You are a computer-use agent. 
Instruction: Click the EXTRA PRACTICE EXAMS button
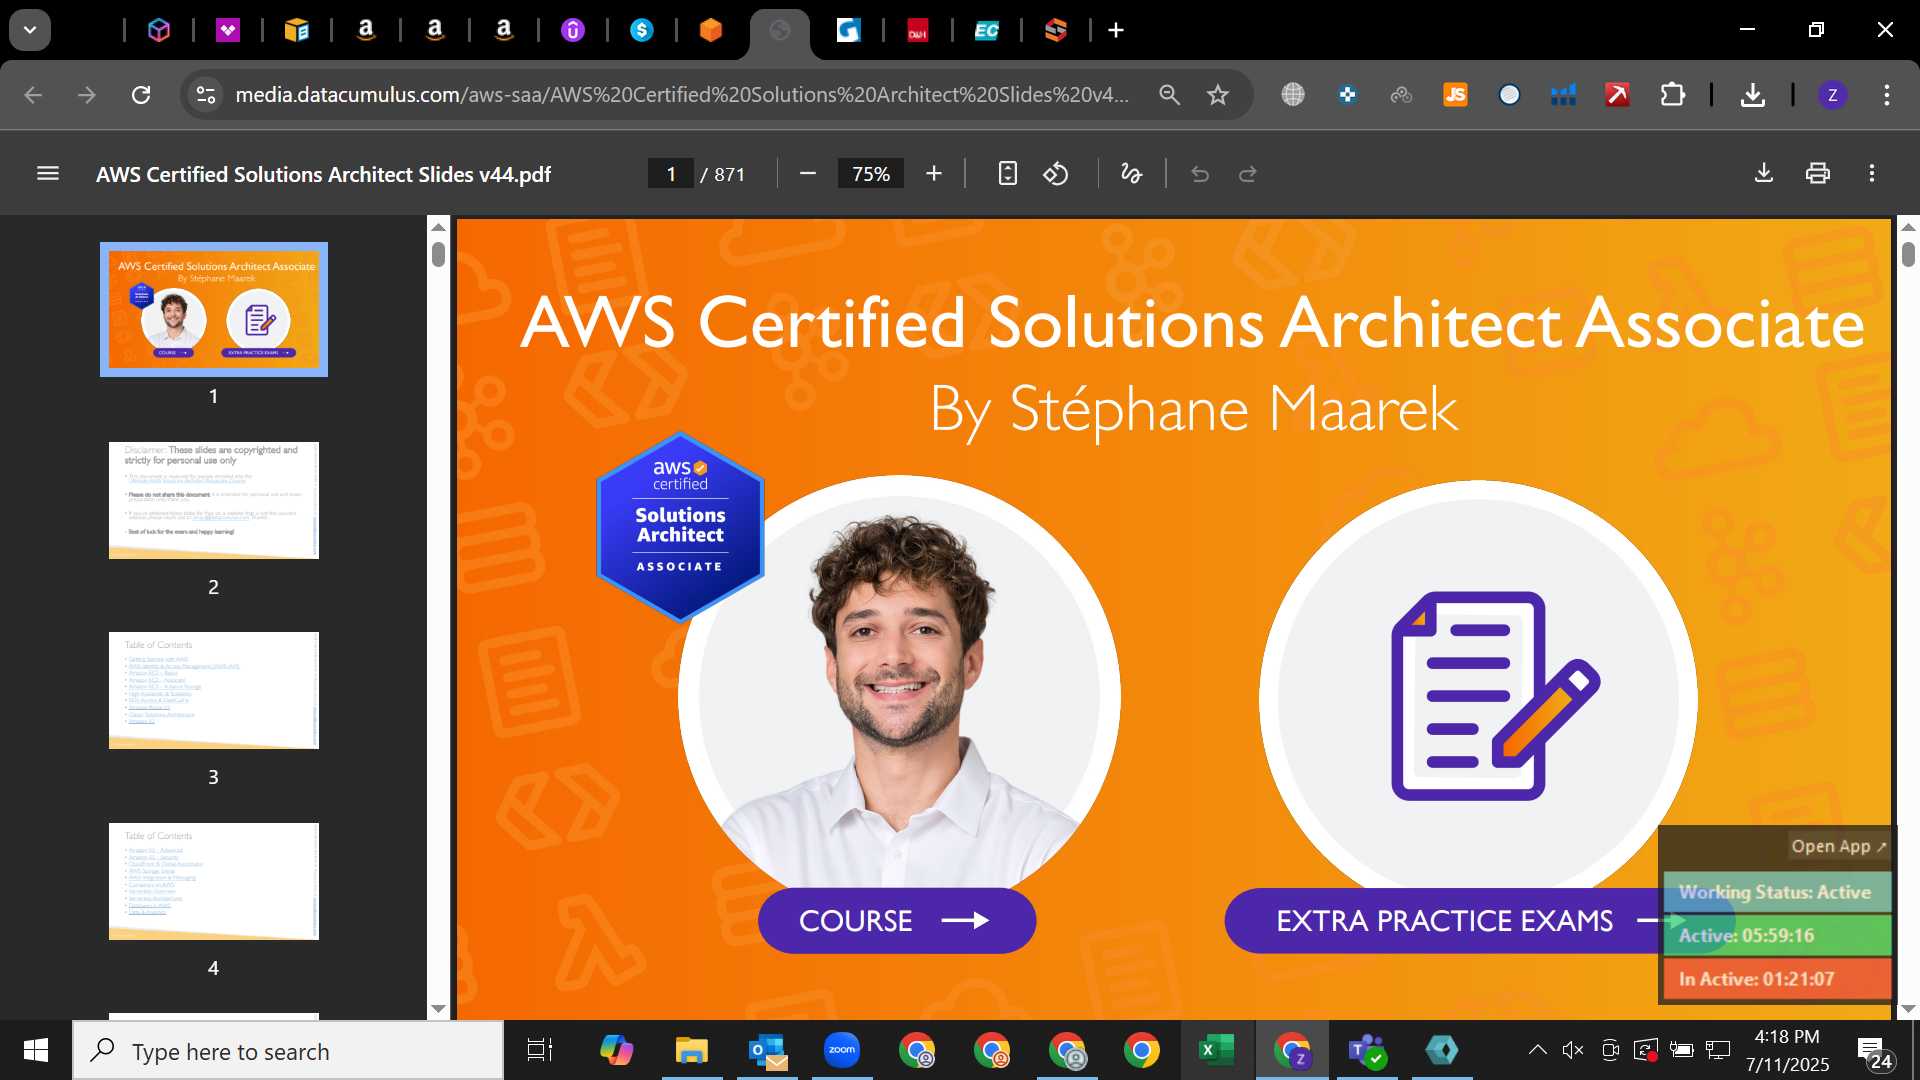coord(1445,921)
